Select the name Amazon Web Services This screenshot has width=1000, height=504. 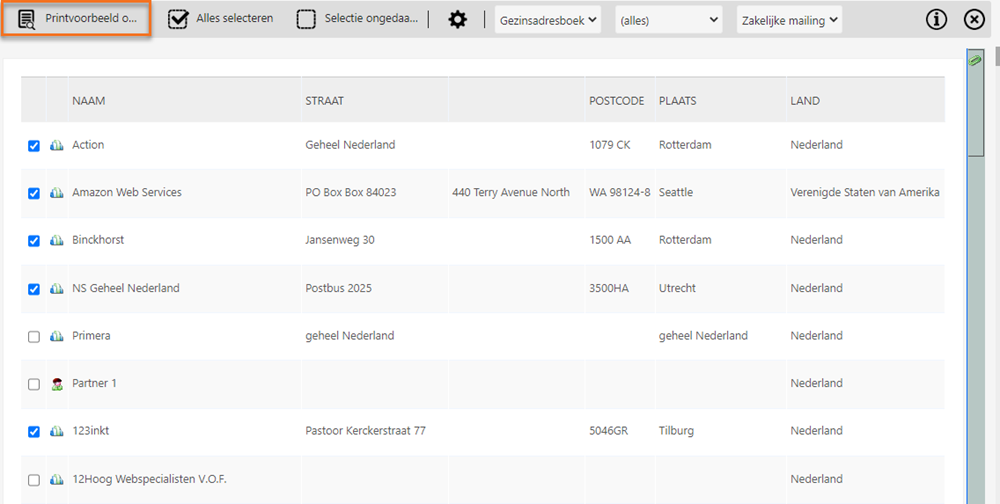pyautogui.click(x=127, y=192)
